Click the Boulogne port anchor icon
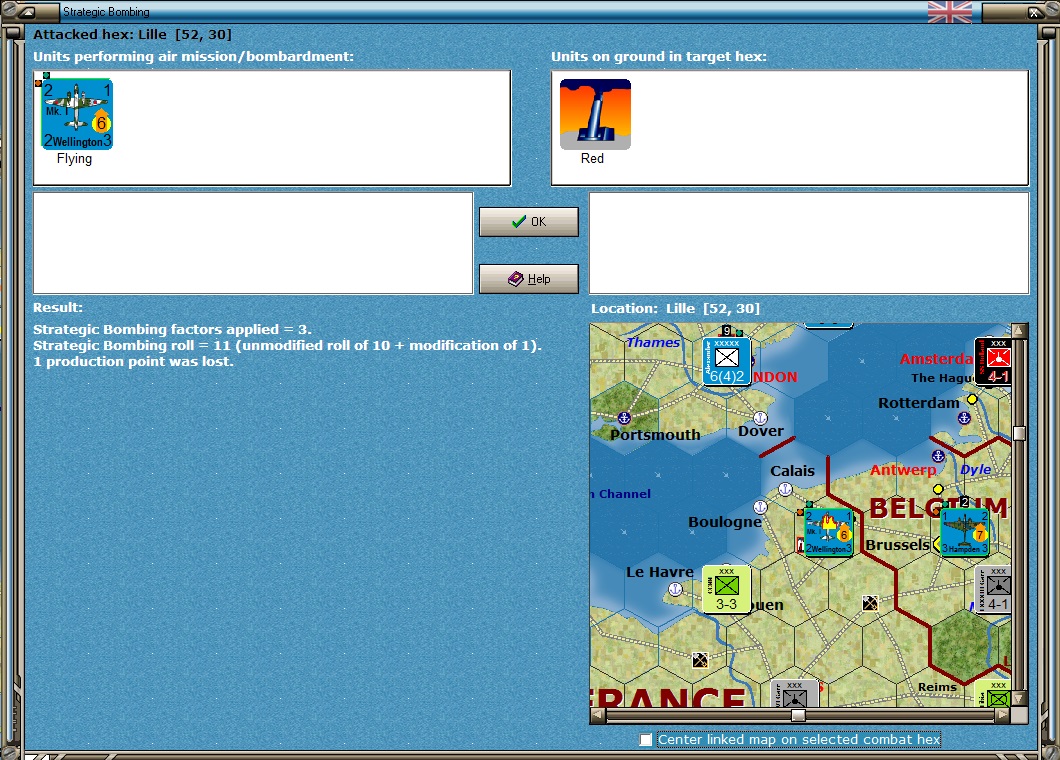This screenshot has height=760, width=1060. [x=760, y=506]
